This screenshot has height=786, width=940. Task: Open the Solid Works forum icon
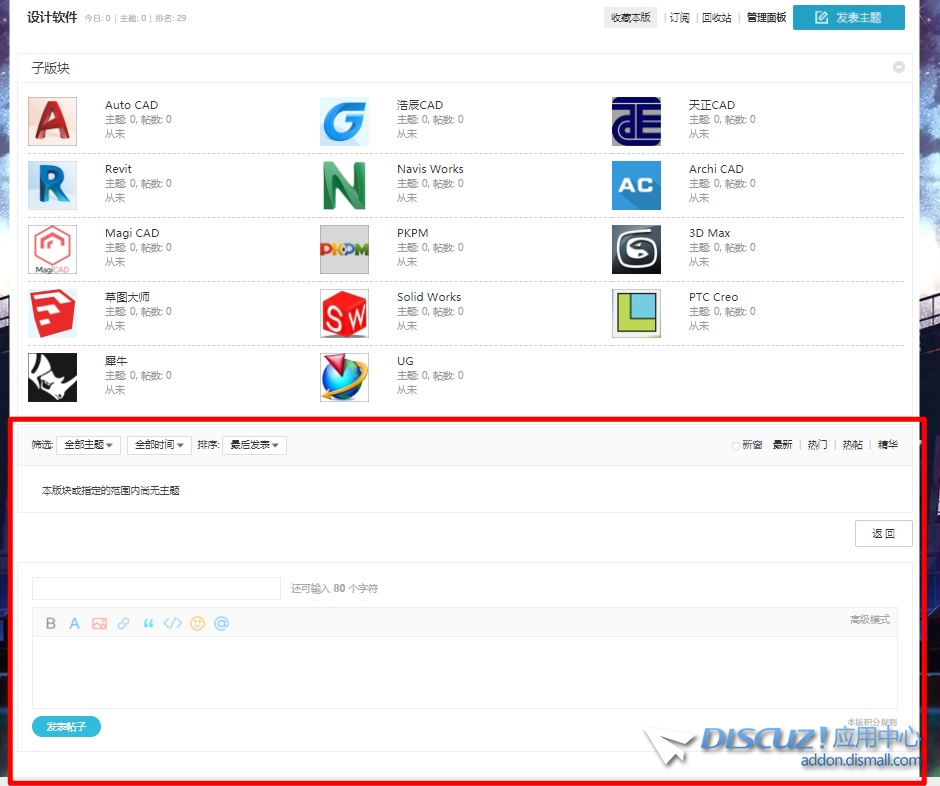click(x=344, y=314)
